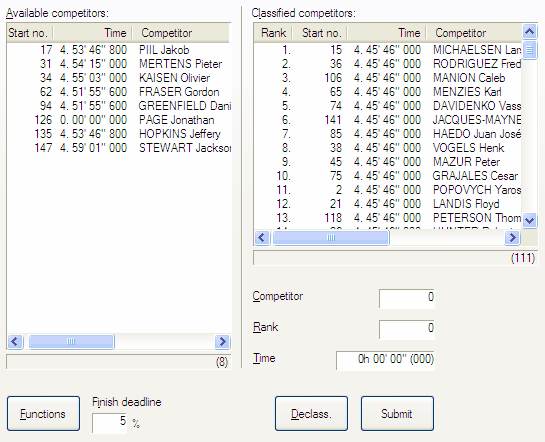Select available competitor STEWART Jackson
This screenshot has width=545, height=442.
point(118,148)
